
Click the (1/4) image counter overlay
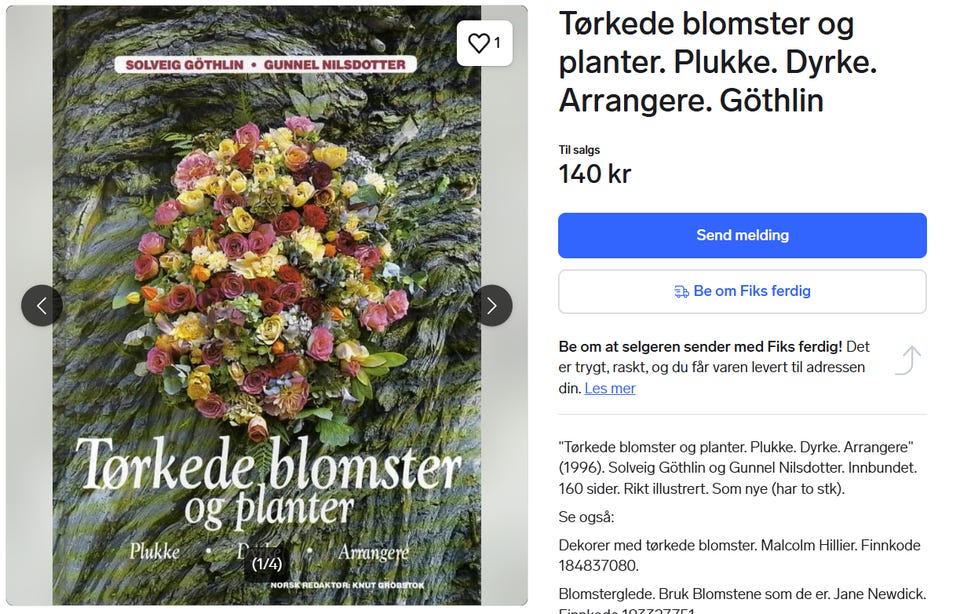tap(267, 563)
